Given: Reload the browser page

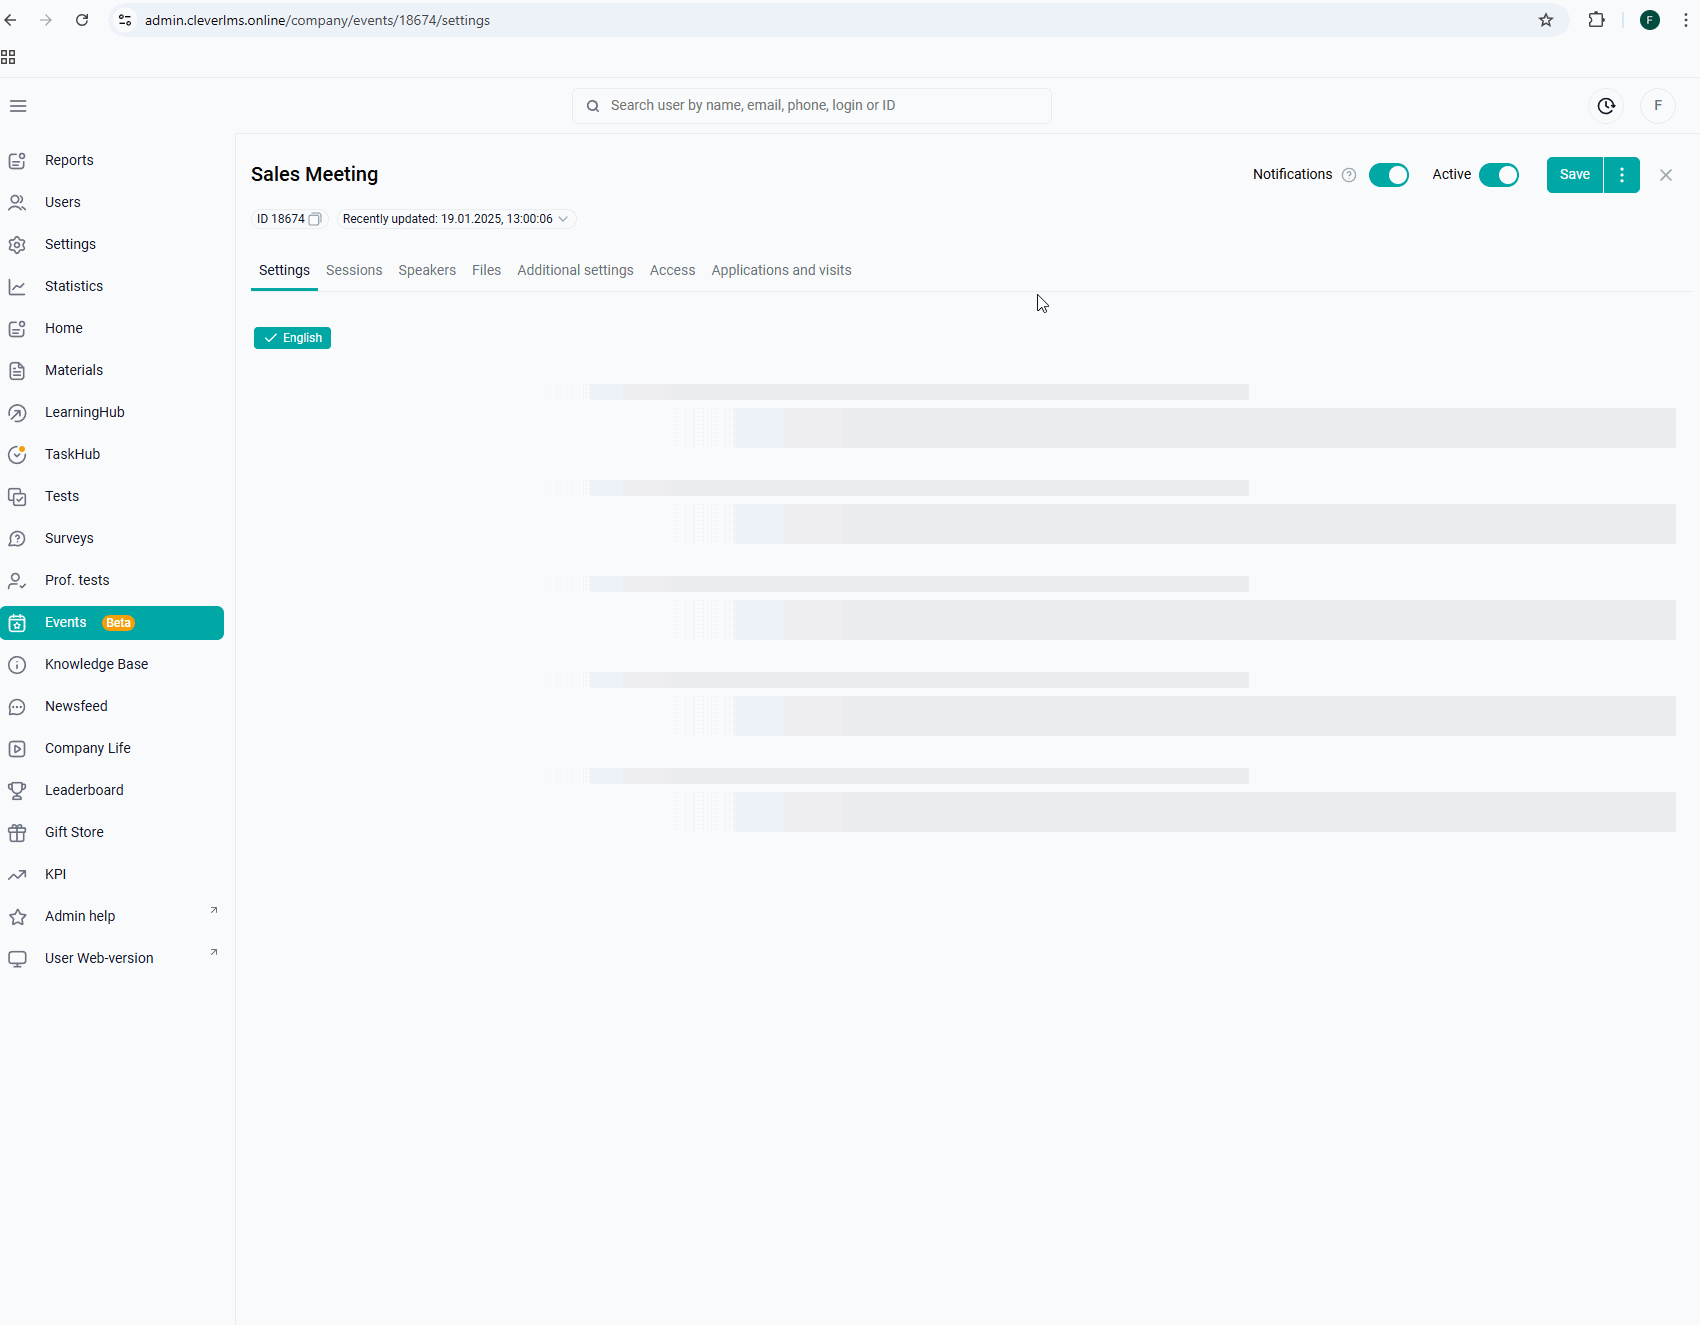Looking at the screenshot, I should pos(82,20).
